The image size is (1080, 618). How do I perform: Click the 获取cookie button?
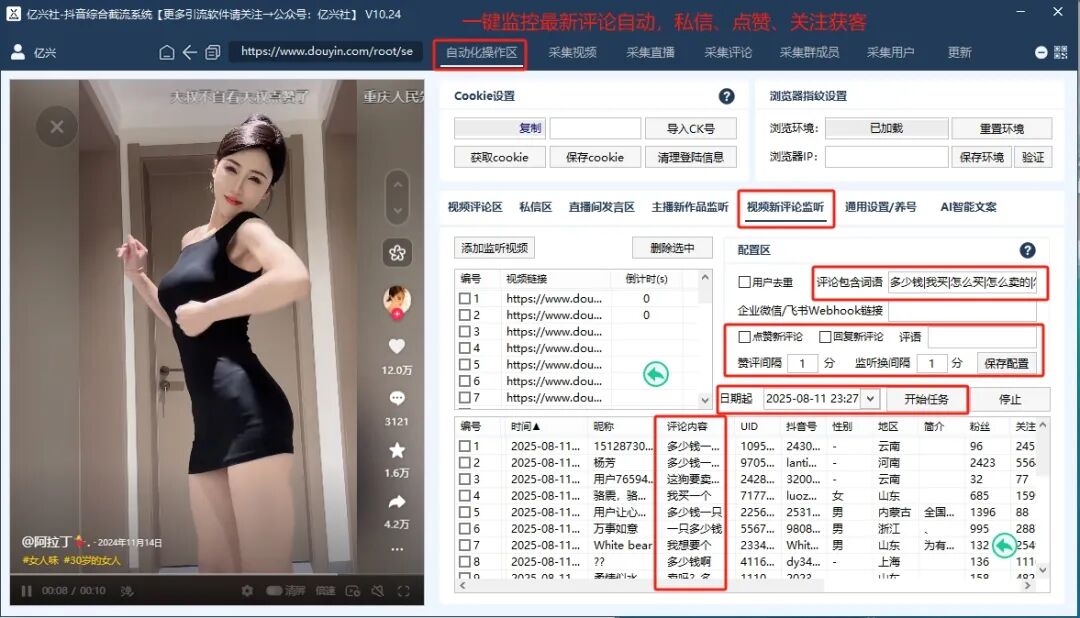click(x=499, y=157)
